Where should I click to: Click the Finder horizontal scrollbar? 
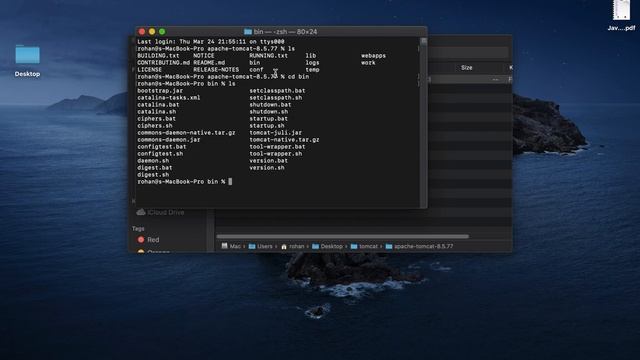(x=342, y=236)
